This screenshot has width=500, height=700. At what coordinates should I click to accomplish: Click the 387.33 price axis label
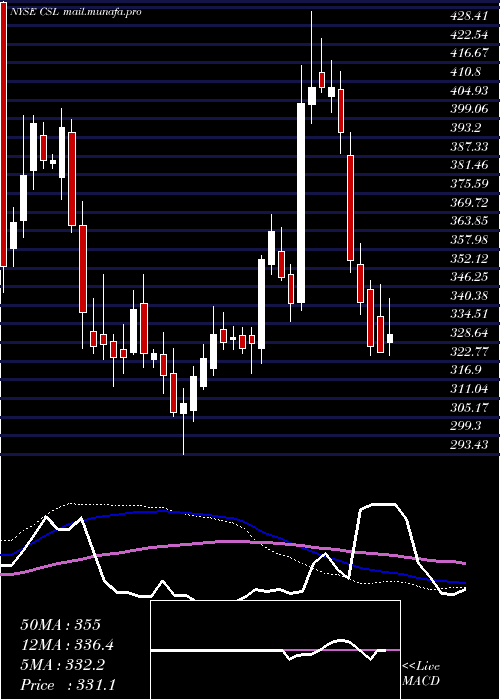[469, 146]
